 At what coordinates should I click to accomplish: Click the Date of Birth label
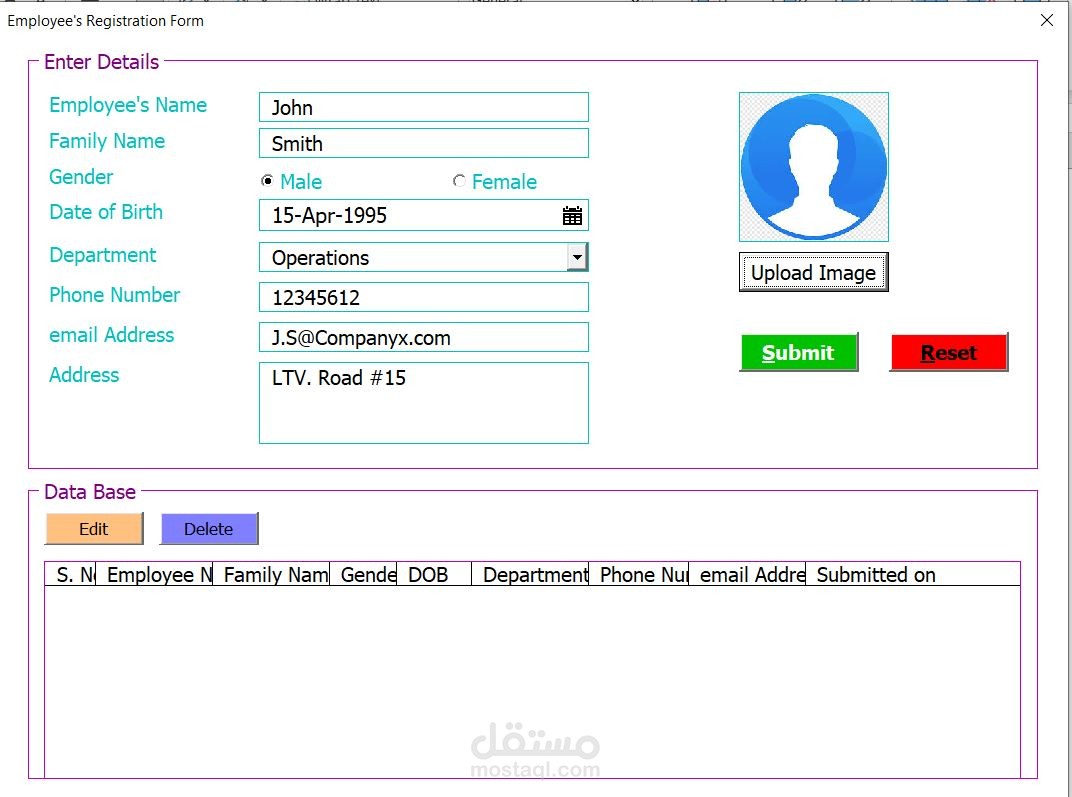point(106,212)
